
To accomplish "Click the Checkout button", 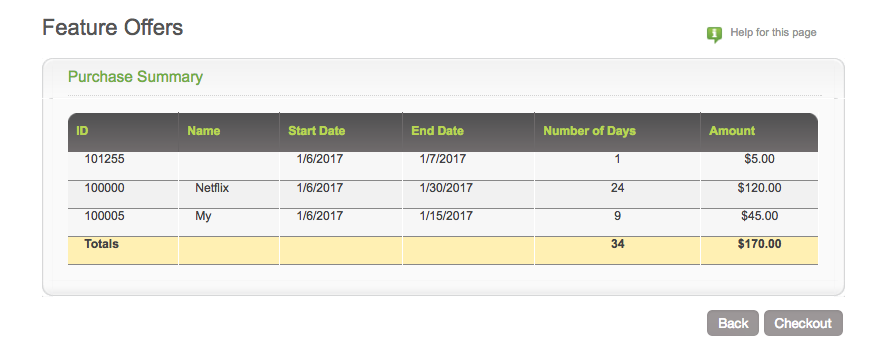I will click(x=803, y=323).
